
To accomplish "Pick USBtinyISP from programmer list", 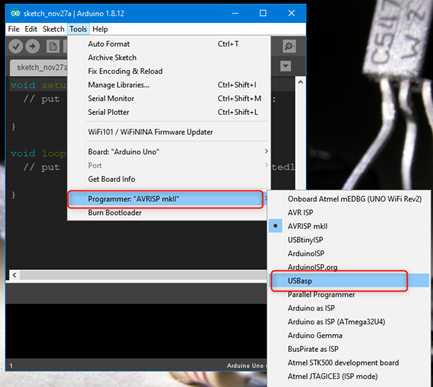I will pyautogui.click(x=348, y=240).
